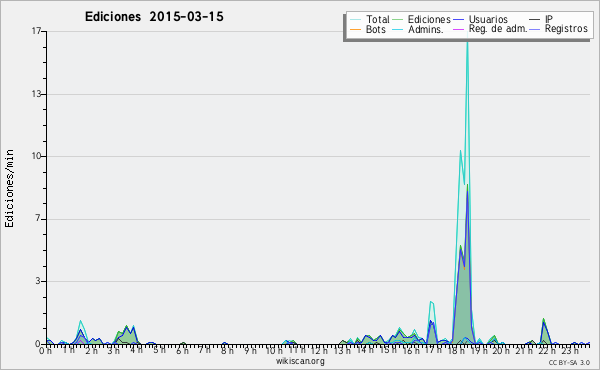Click the y-axis value 13
This screenshot has height=370, width=600.
click(x=36, y=94)
